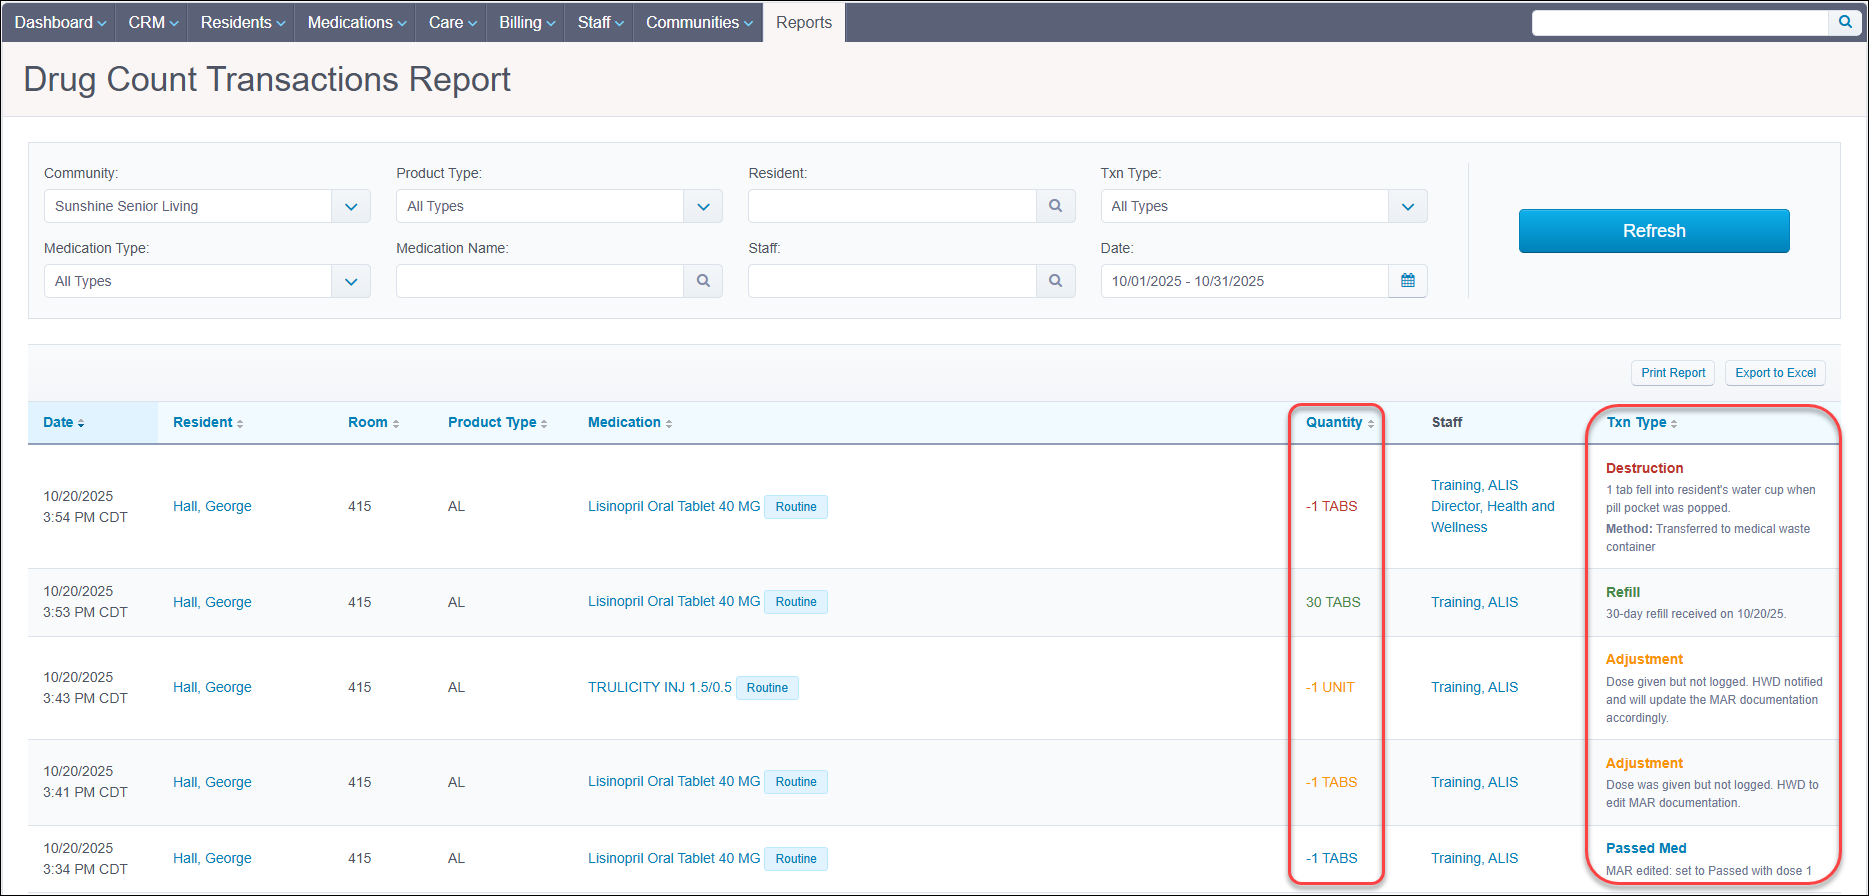Open Lisinopril link in the Refill row
The width and height of the screenshot is (1869, 896).
[x=674, y=601]
